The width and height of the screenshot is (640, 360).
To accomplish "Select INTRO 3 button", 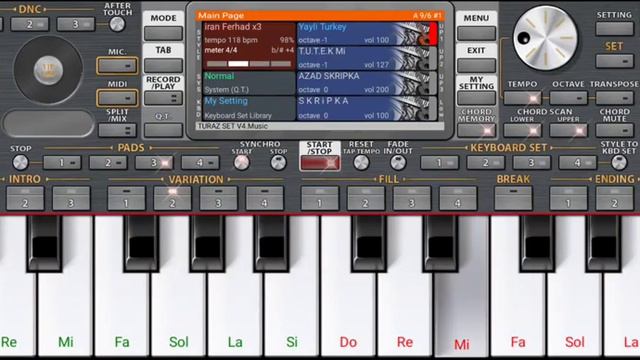I will pyautogui.click(x=71, y=198).
